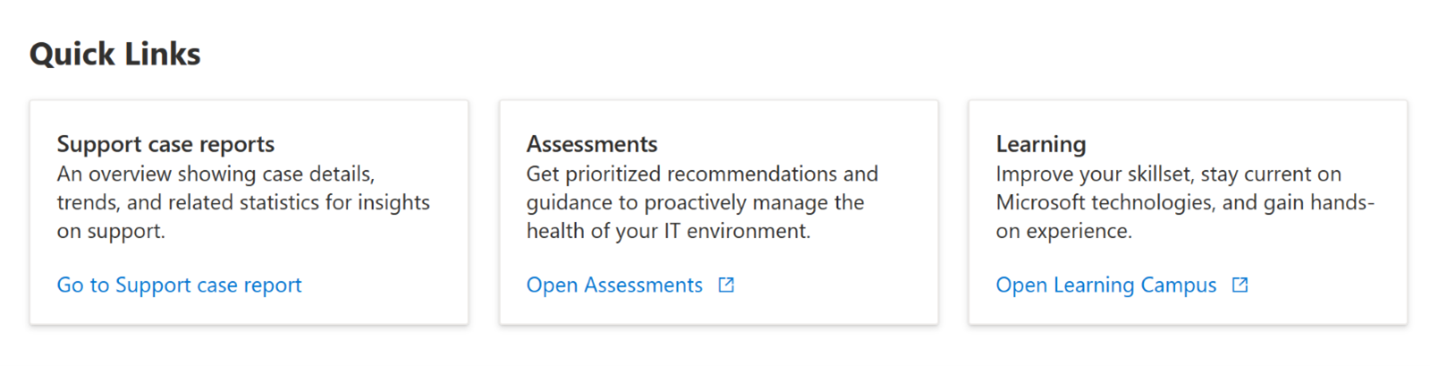Select the Assessments card title

(592, 144)
